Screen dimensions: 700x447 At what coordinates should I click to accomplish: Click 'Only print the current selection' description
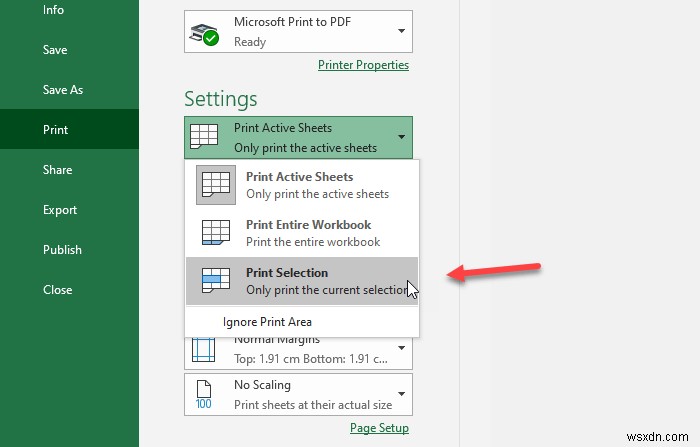tap(326, 290)
